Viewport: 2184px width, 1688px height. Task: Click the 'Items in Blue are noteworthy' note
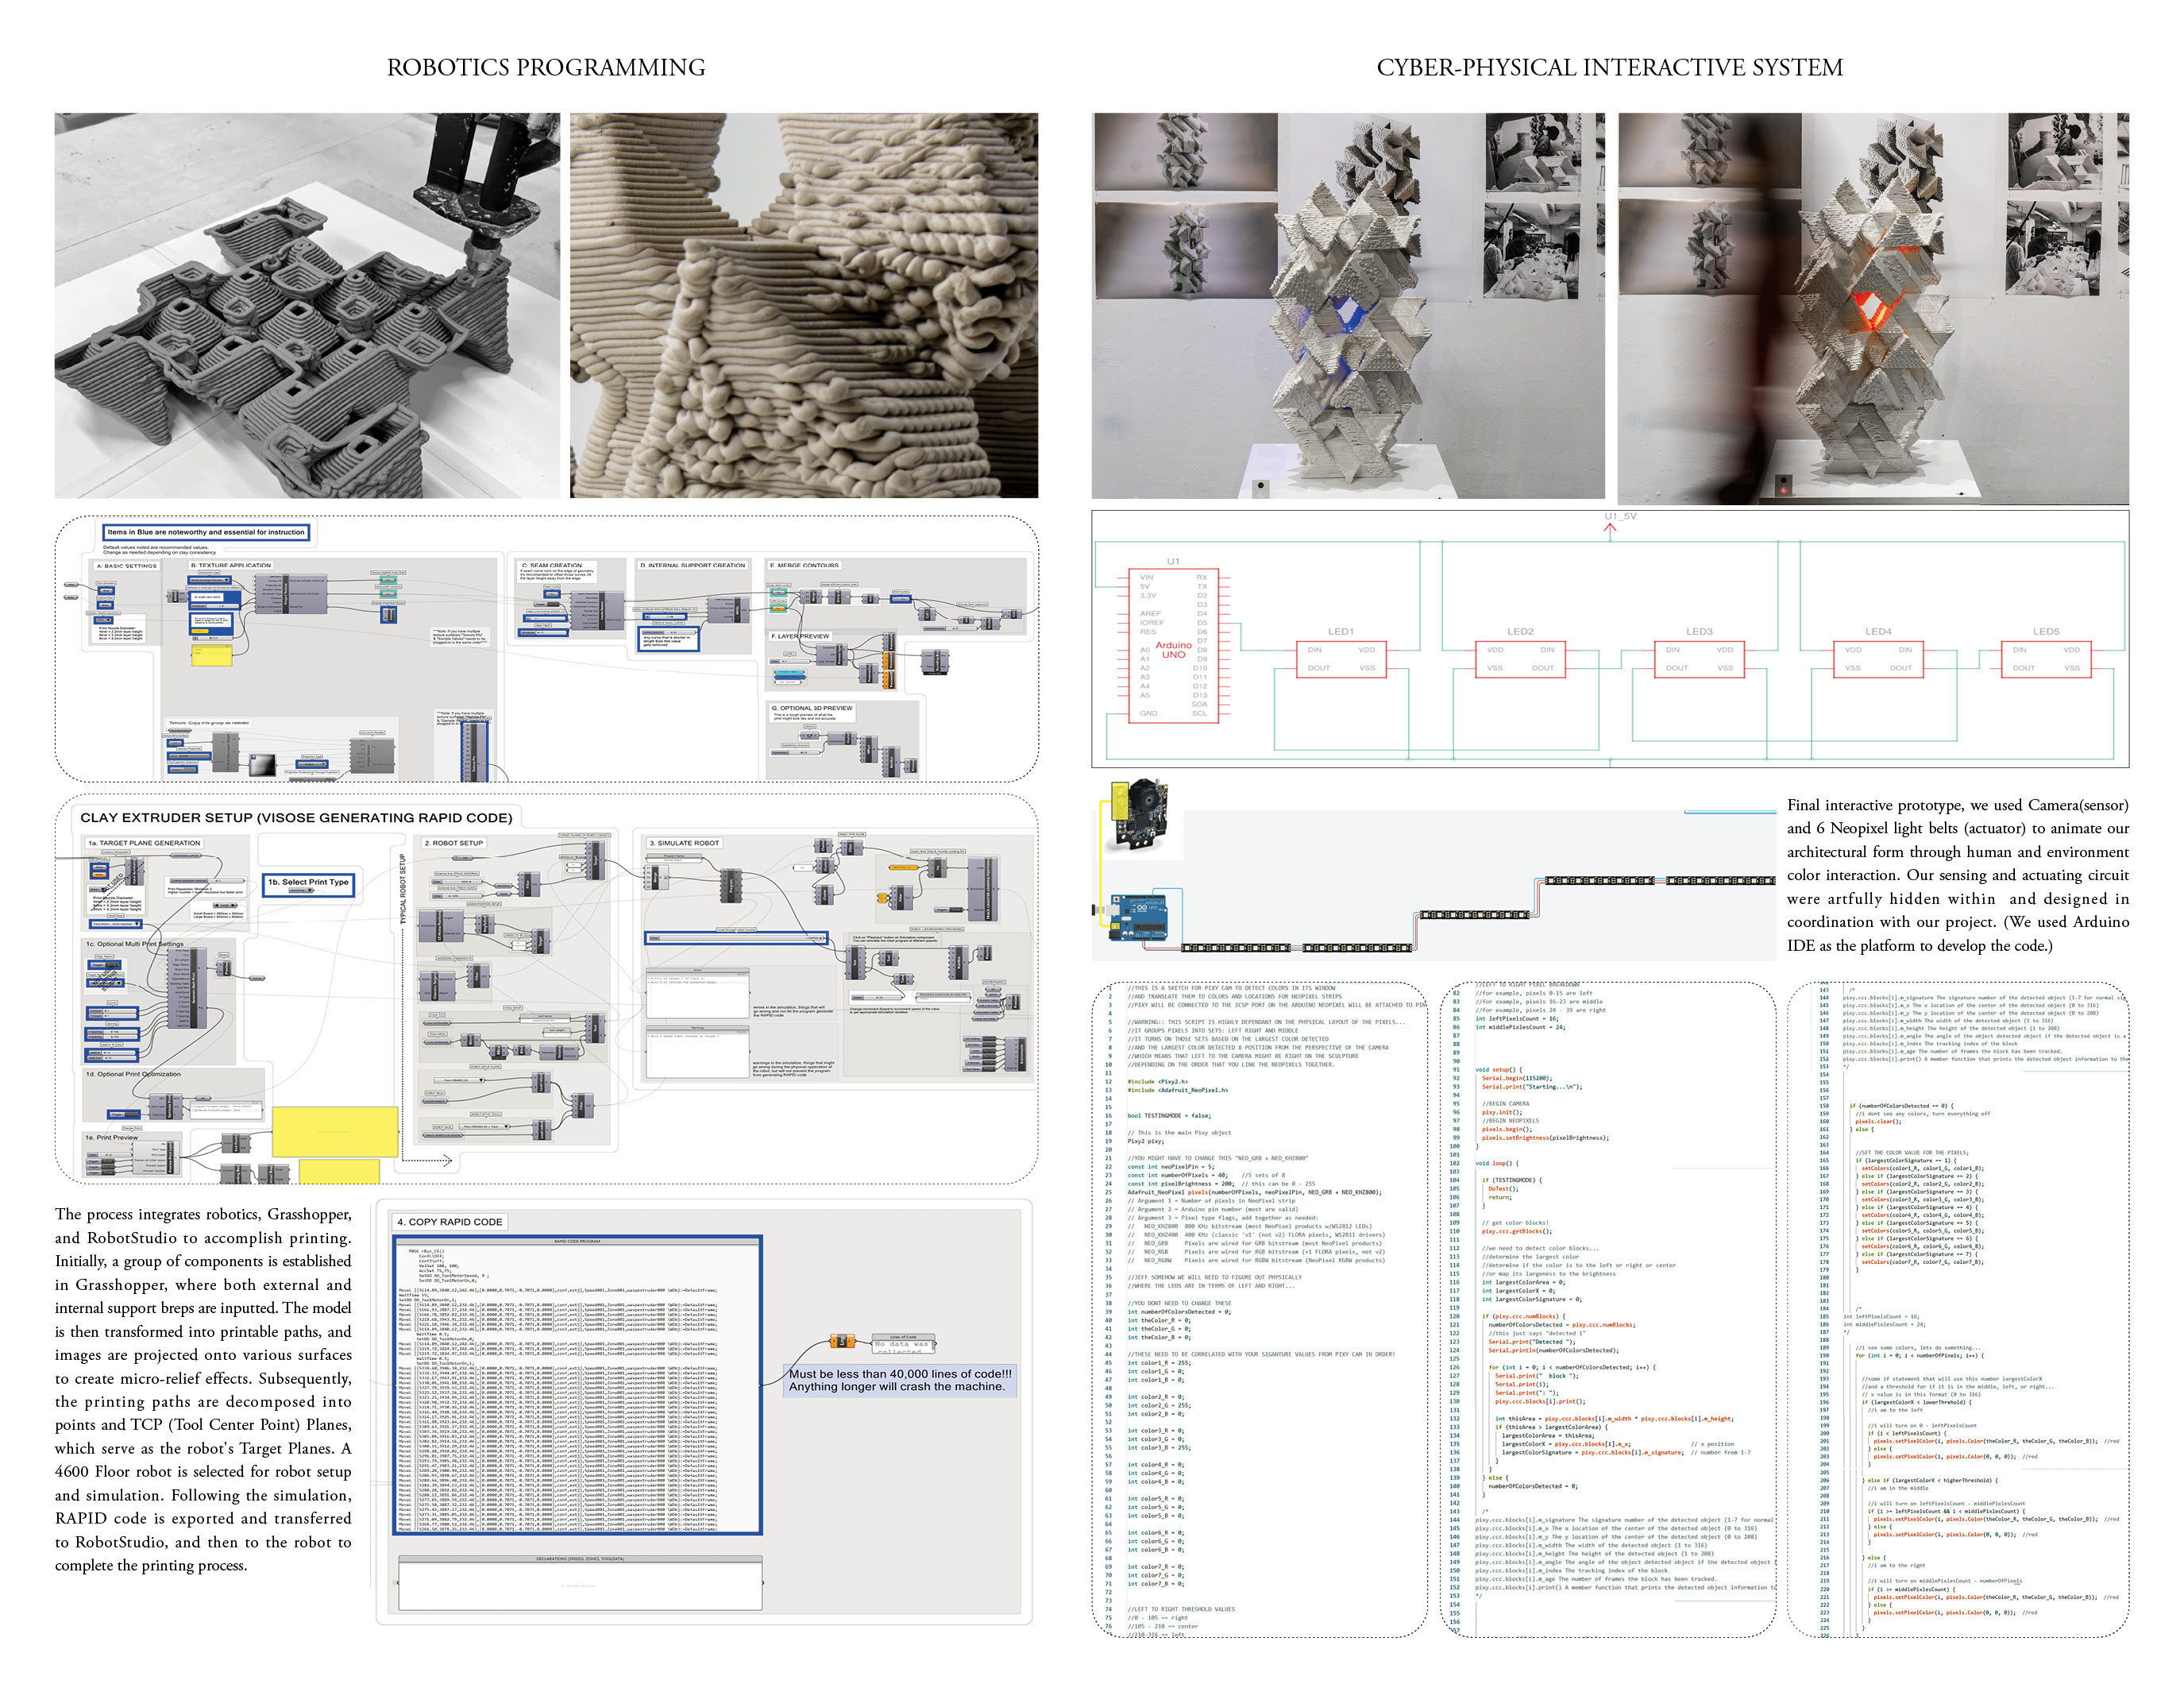click(x=206, y=532)
